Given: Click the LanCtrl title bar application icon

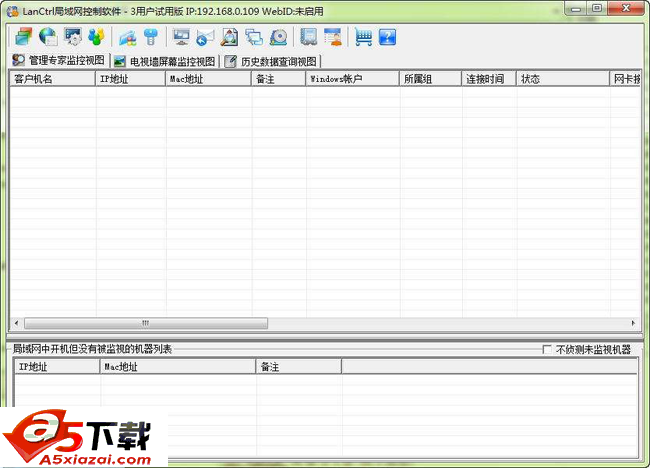Looking at the screenshot, I should click(x=12, y=11).
